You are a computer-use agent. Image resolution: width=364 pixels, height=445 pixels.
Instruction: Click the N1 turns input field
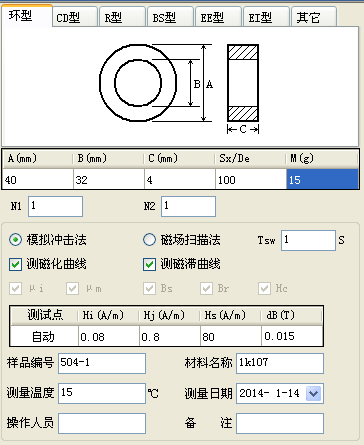[55, 206]
